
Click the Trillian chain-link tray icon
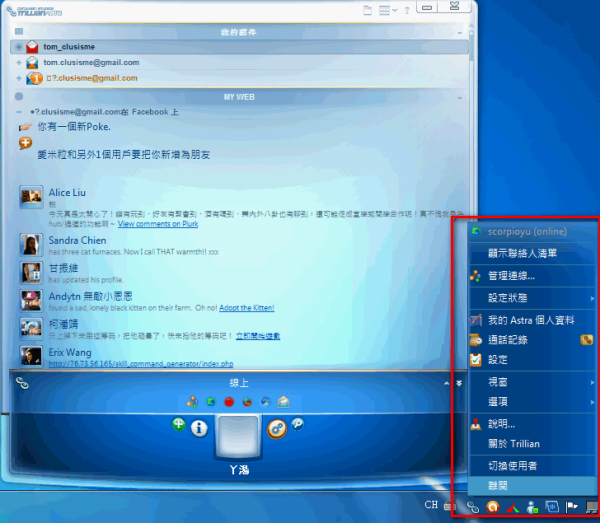[473, 507]
